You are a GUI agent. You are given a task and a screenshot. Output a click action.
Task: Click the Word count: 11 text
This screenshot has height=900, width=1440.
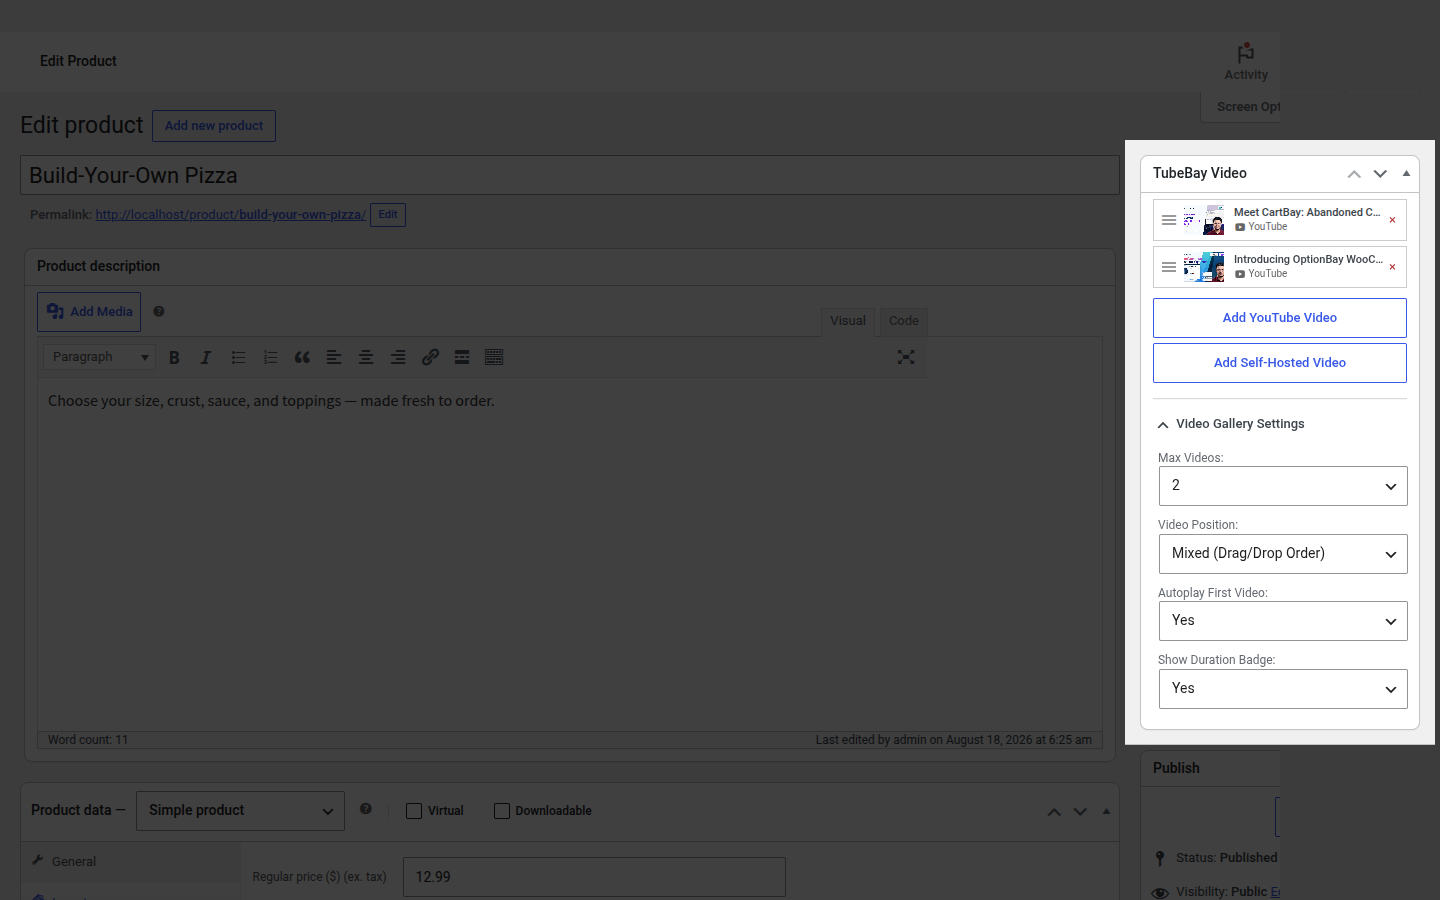pyautogui.click(x=88, y=740)
